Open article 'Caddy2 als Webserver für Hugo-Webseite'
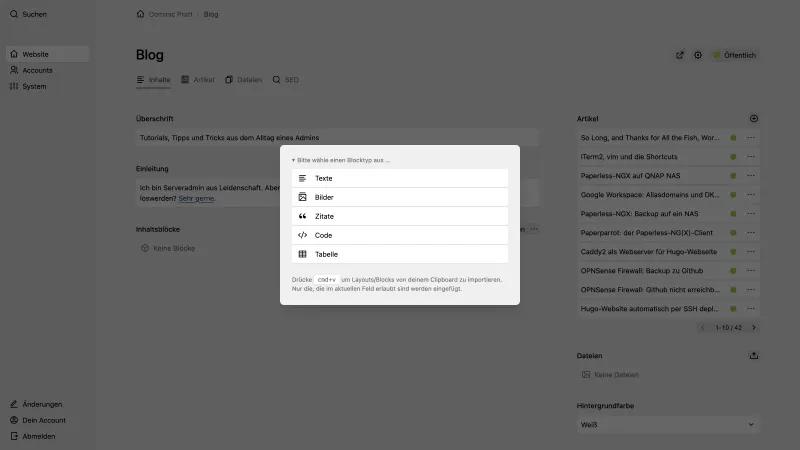The height and width of the screenshot is (450, 800). tap(648, 252)
